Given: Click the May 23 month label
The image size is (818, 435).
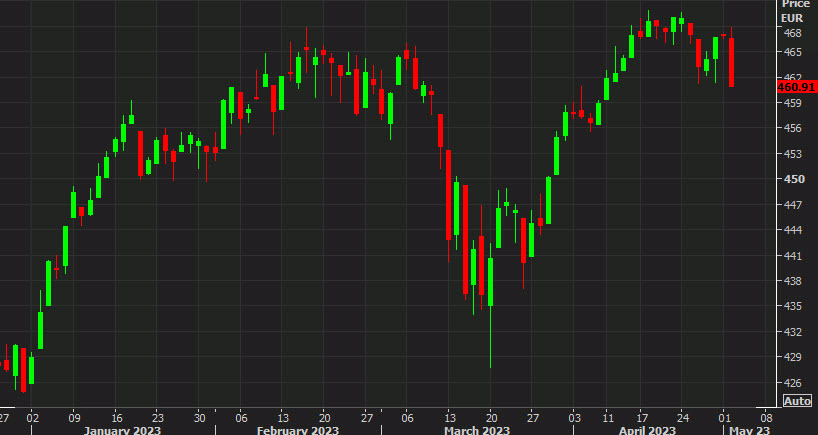Looking at the screenshot, I should tap(749, 430).
